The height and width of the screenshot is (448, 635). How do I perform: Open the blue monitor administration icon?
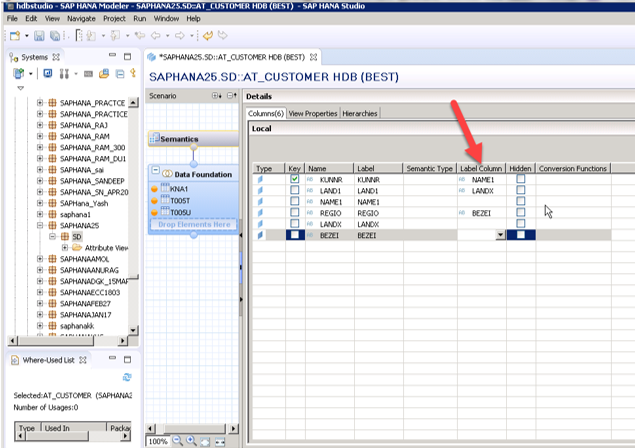tap(48, 73)
